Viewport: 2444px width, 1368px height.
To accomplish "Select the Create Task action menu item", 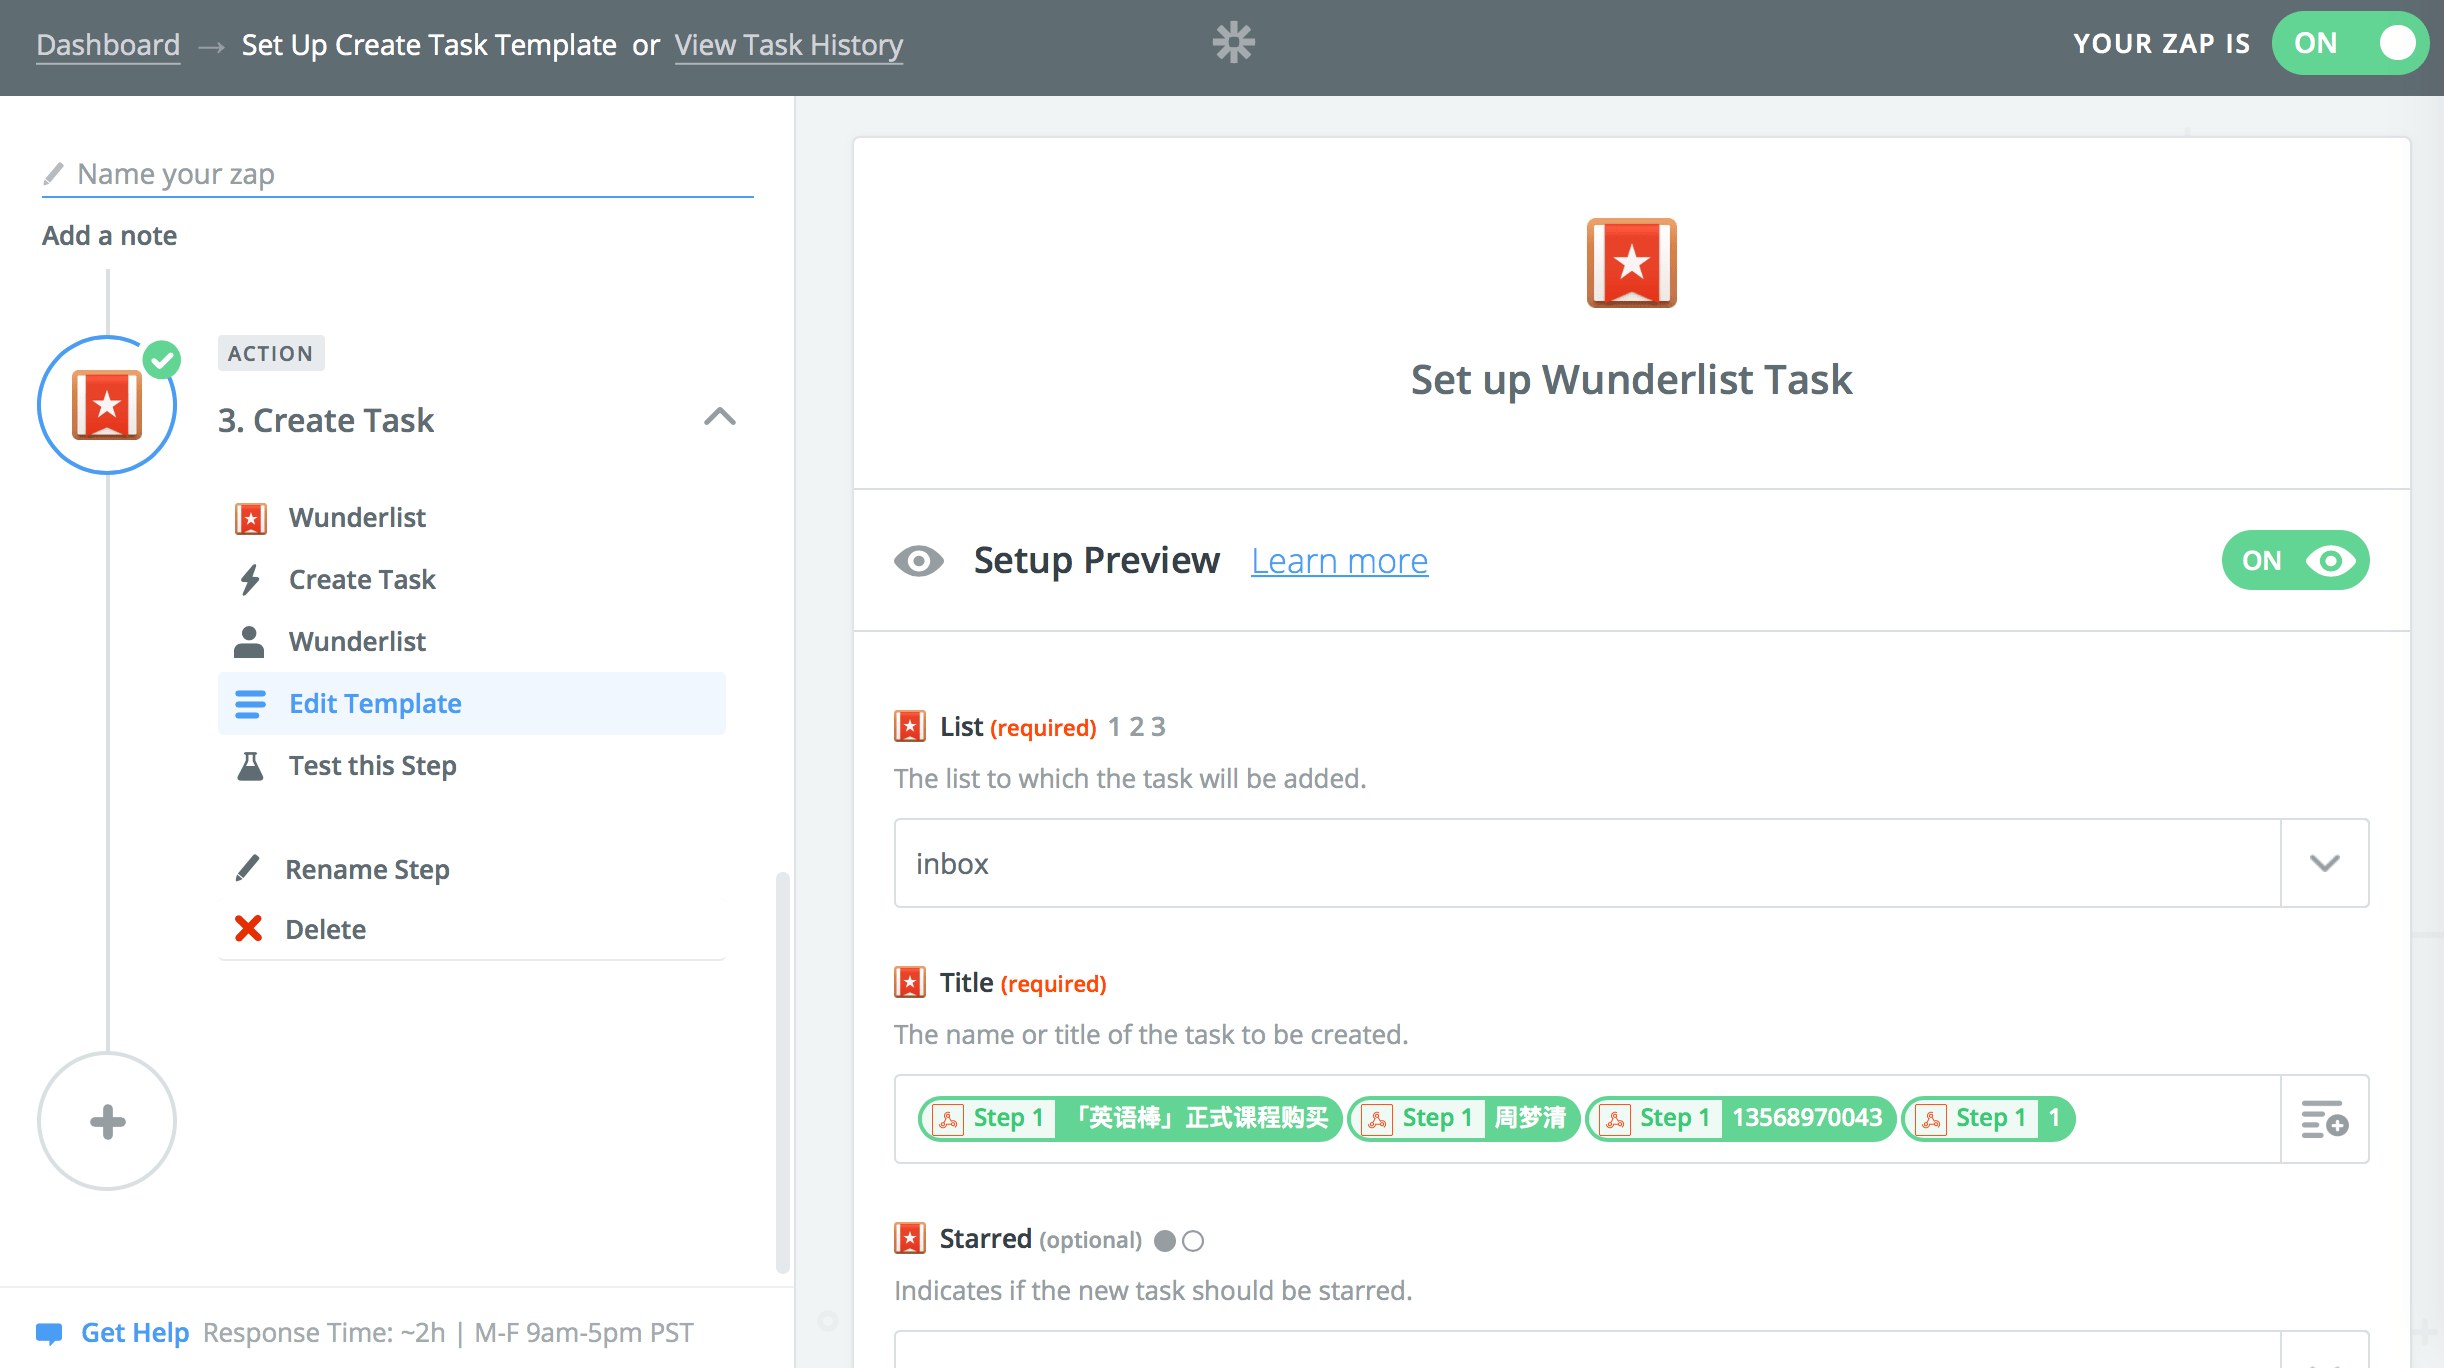I will point(362,580).
